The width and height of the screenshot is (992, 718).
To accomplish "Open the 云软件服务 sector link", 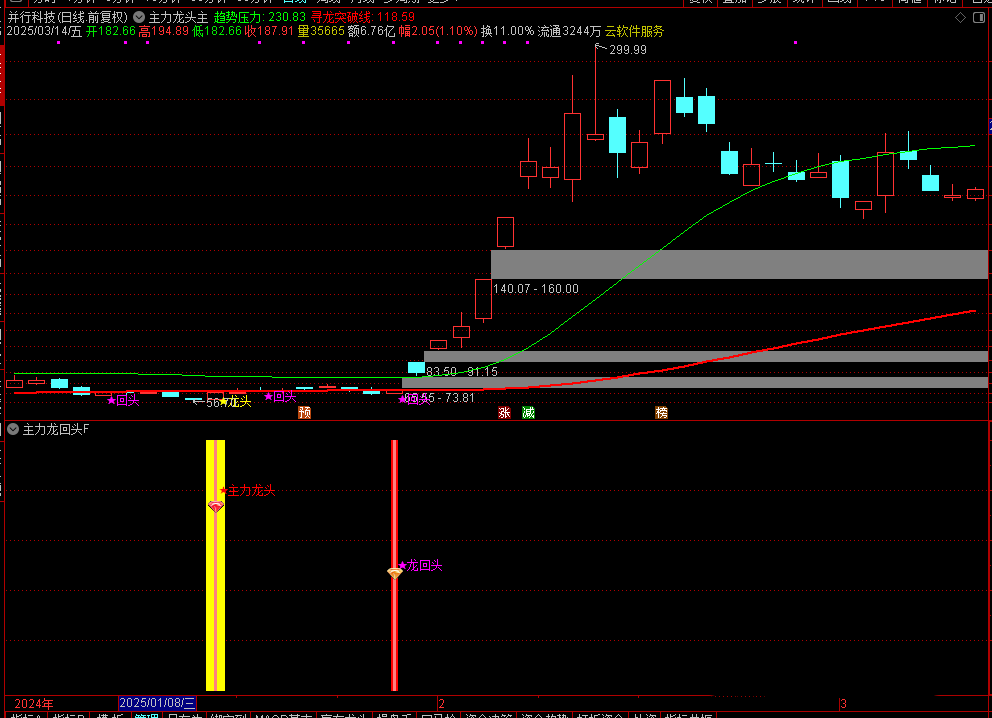I will [x=634, y=31].
